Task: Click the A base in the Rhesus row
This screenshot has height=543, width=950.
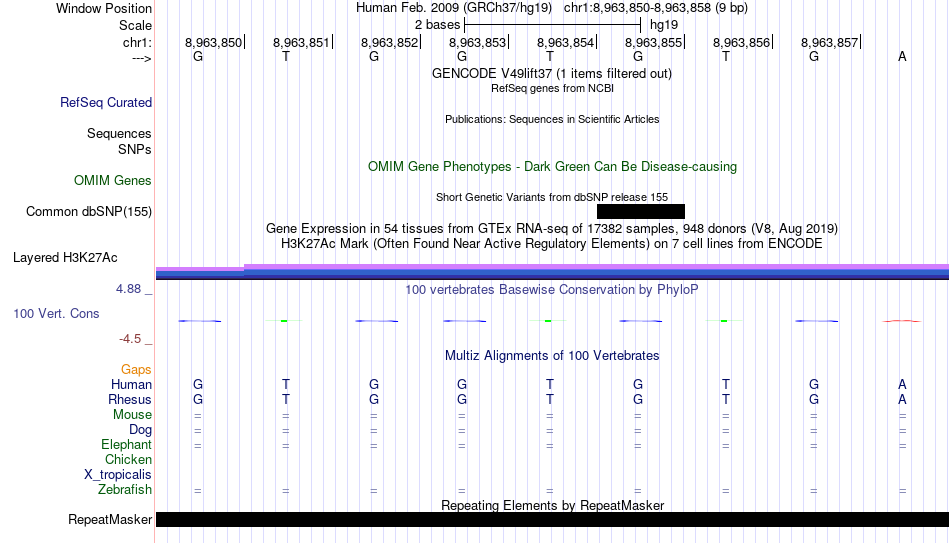Action: pos(902,399)
